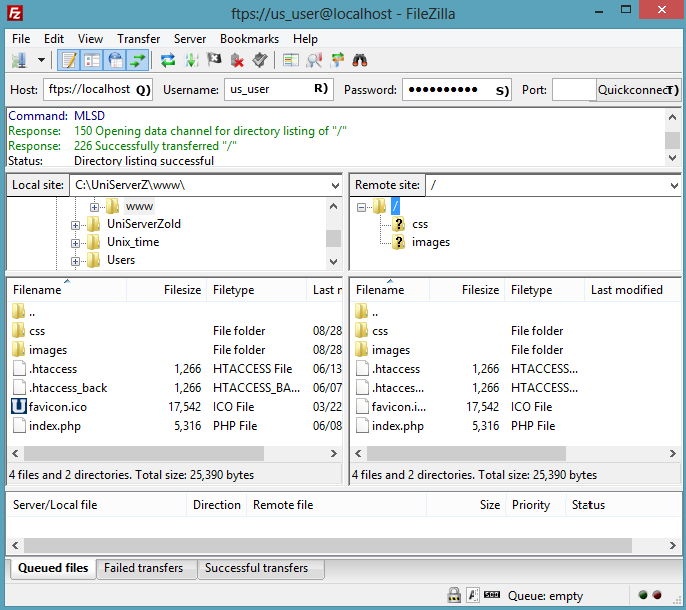Click the encryption lock status icon

coord(454,595)
